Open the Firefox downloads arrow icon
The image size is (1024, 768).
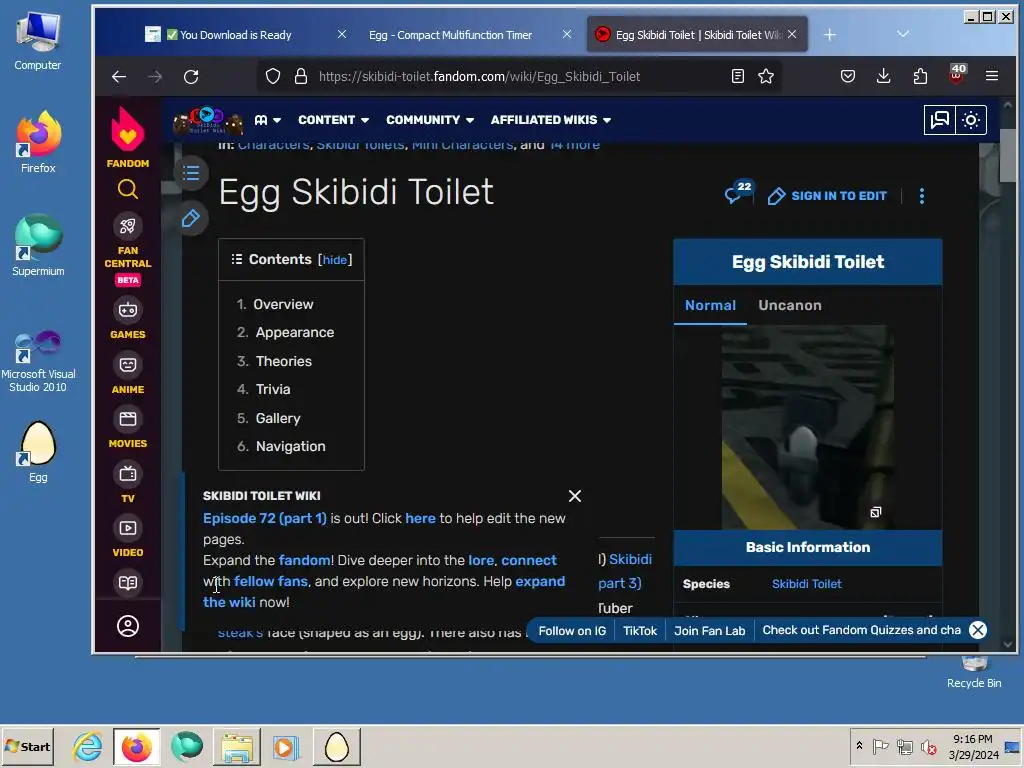[x=884, y=76]
